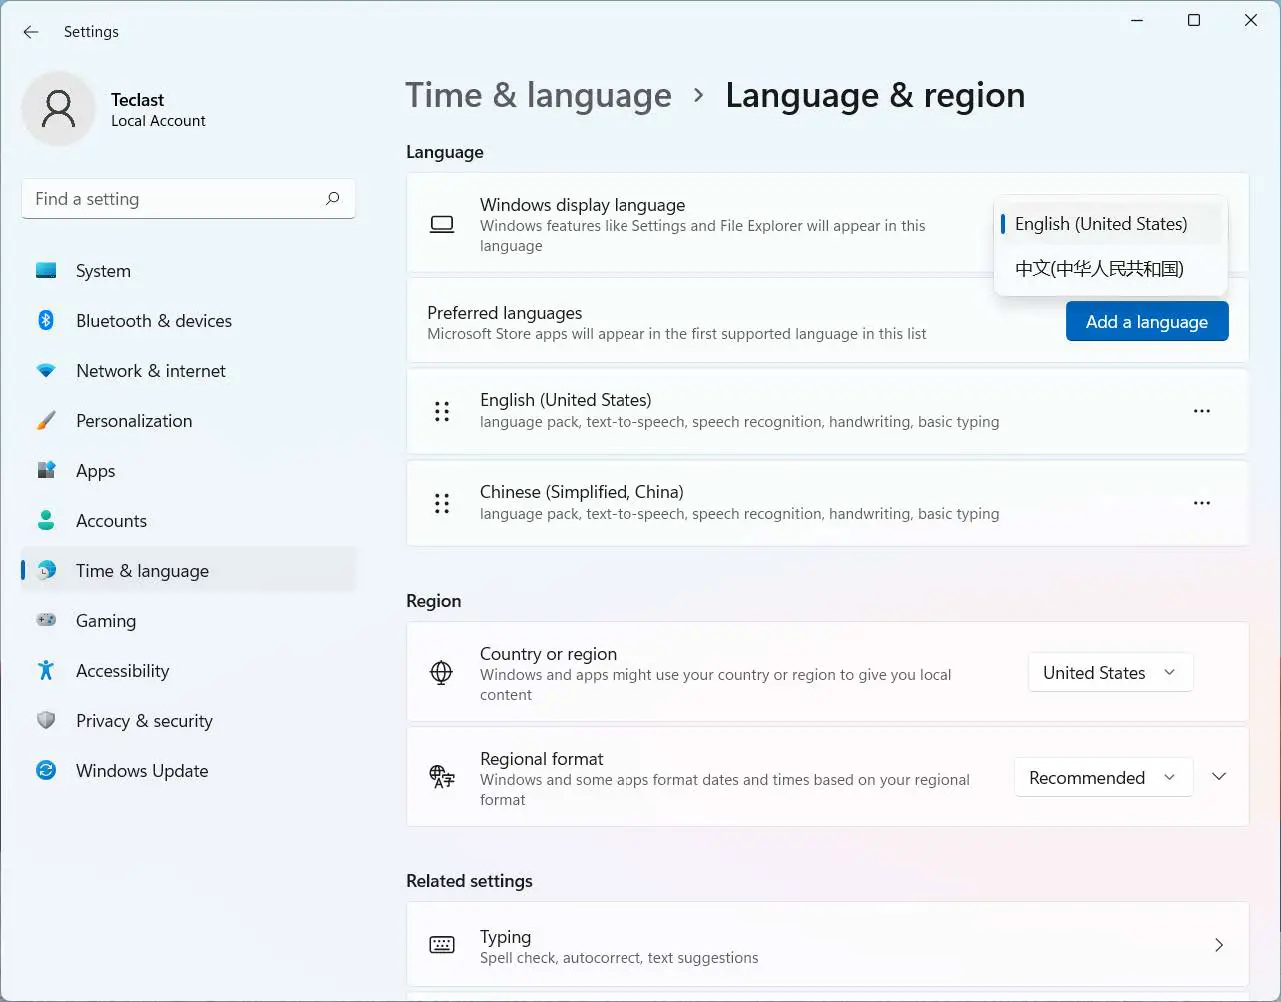This screenshot has height=1002, width=1281.
Task: Click the search magnifier icon
Action: (333, 198)
